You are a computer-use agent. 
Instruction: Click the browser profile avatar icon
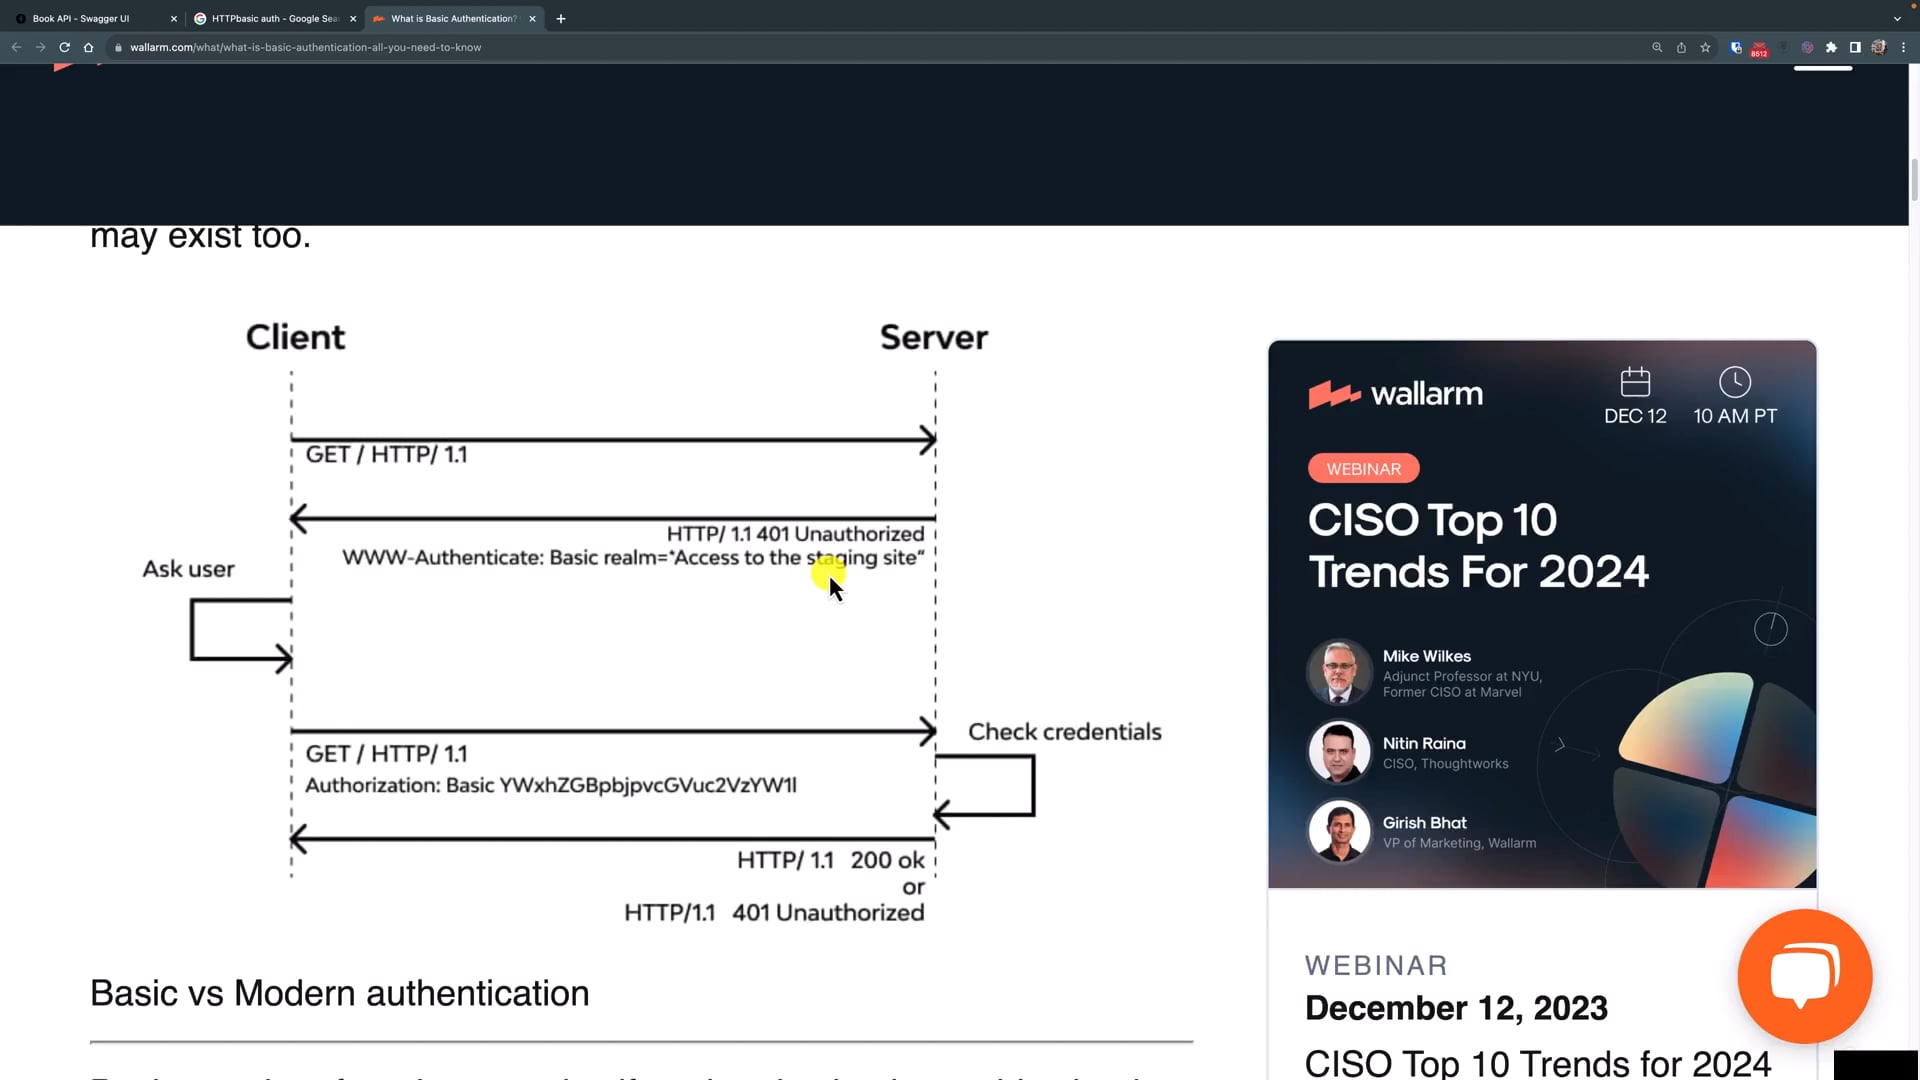tap(1879, 47)
